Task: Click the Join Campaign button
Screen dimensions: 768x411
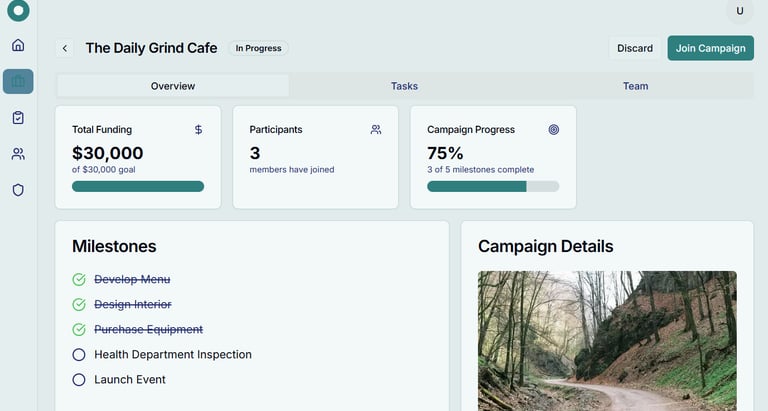Action: tap(710, 48)
